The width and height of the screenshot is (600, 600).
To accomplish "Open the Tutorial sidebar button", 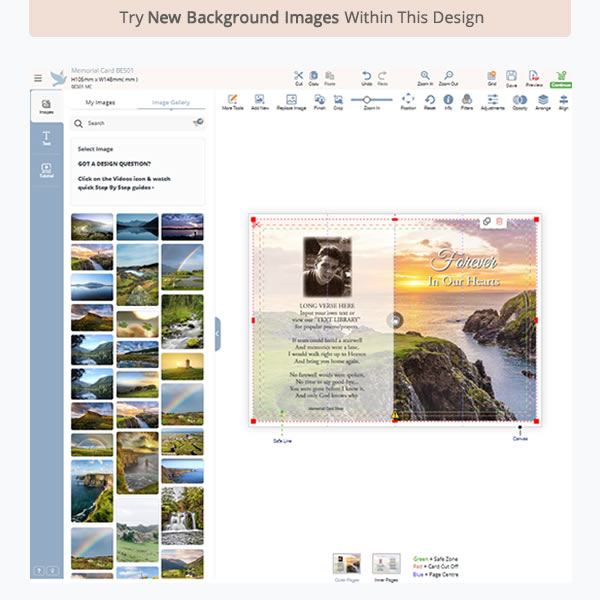I will [46, 170].
